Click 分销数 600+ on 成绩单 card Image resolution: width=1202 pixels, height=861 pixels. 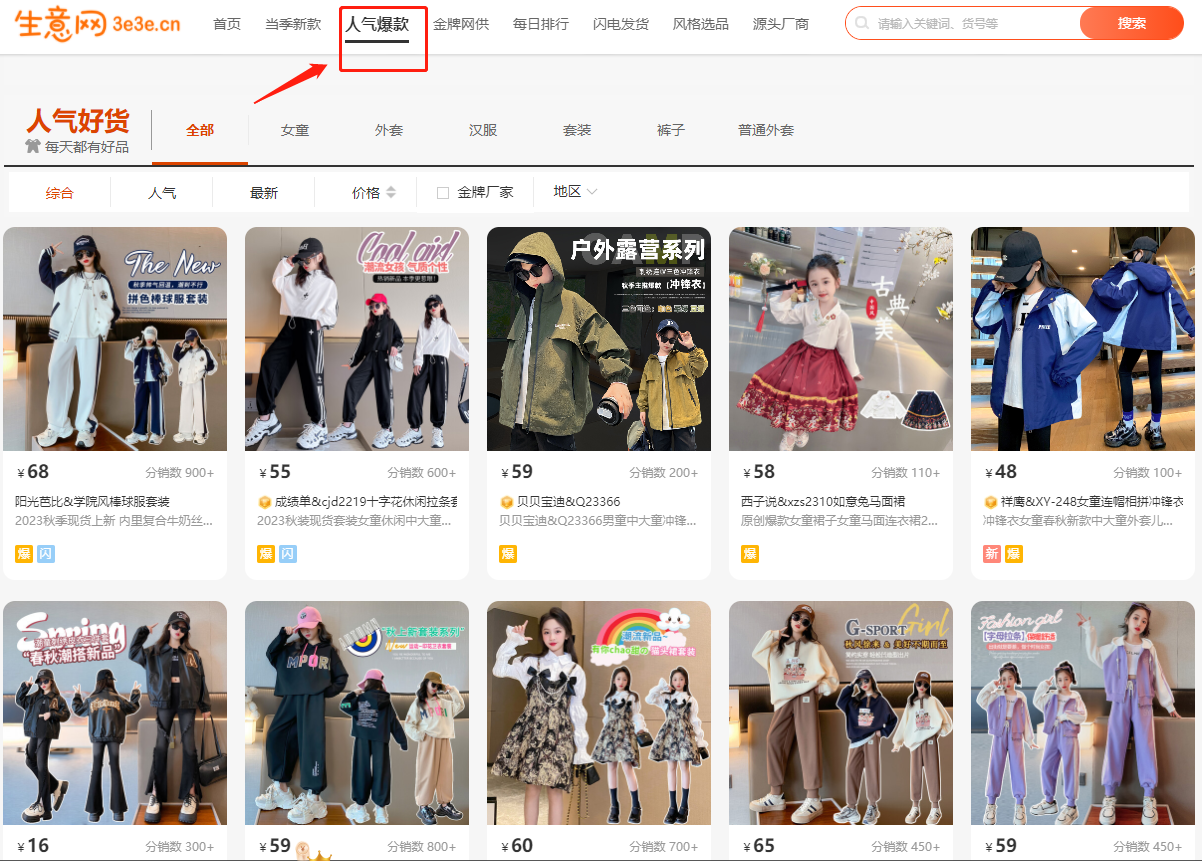tap(421, 473)
